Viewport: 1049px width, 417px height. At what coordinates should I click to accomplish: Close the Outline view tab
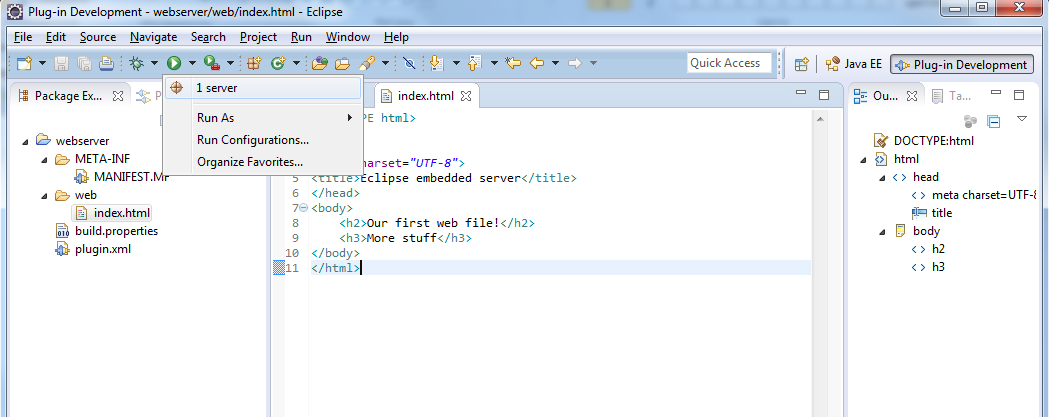(911, 96)
